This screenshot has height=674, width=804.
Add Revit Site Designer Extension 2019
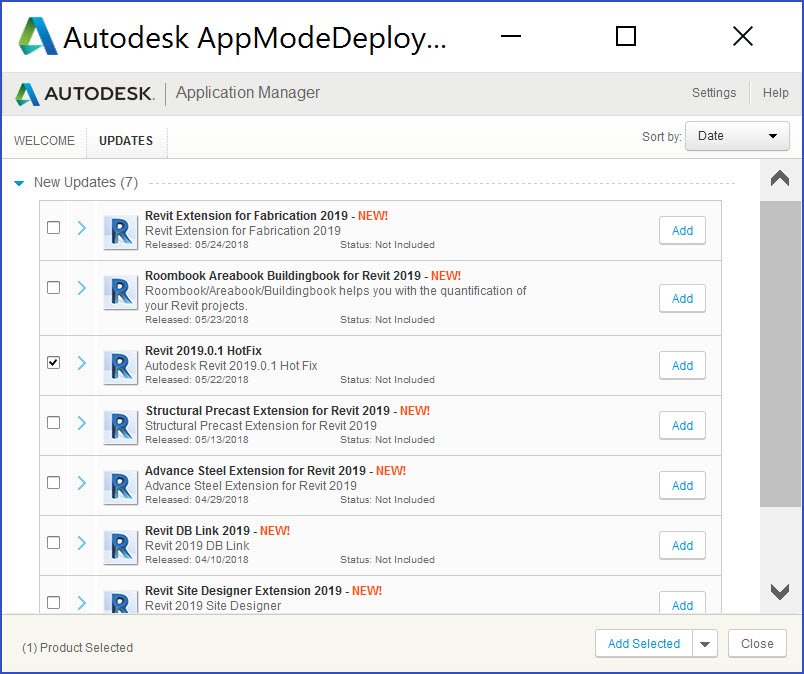682,604
